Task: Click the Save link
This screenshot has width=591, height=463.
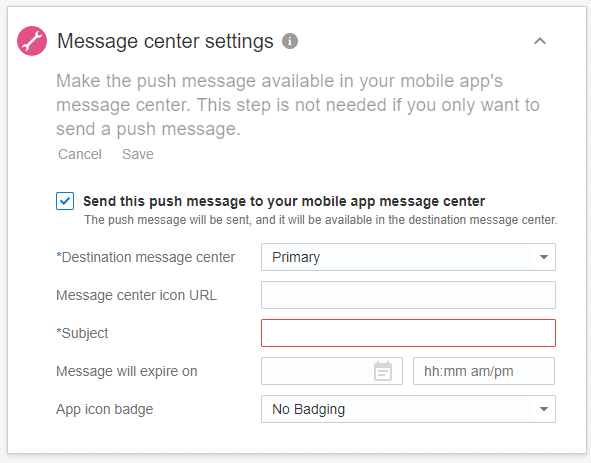Action: [138, 154]
